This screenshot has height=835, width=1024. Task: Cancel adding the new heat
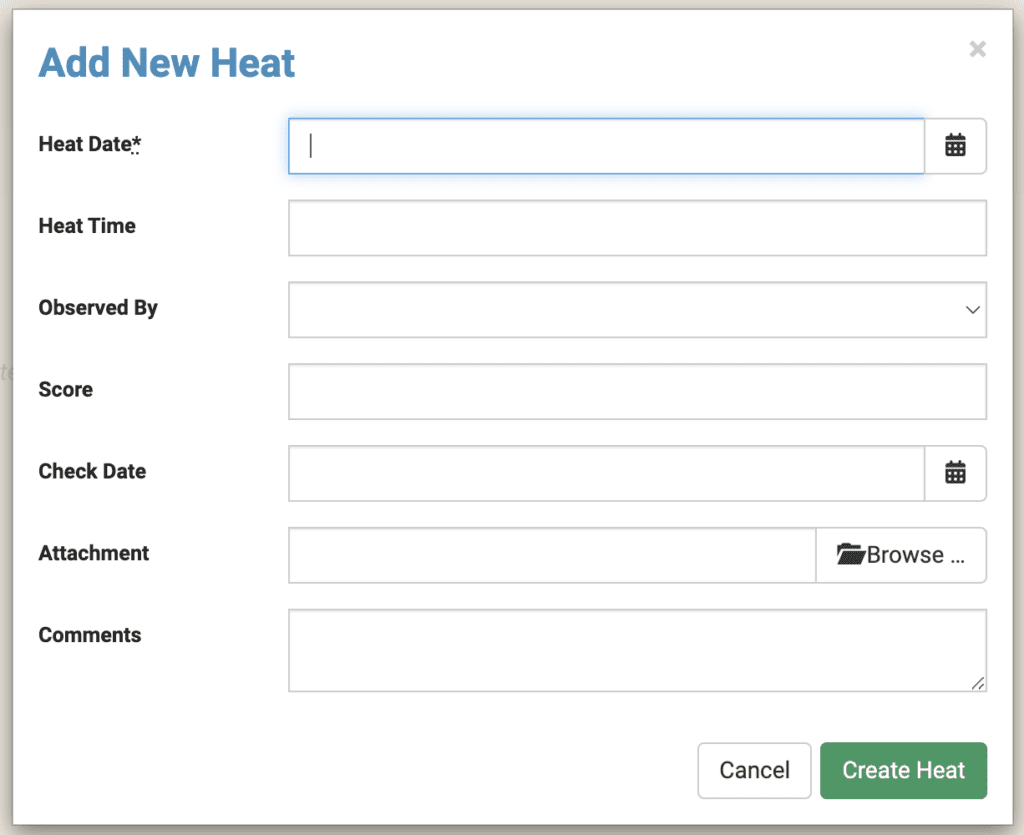[x=754, y=770]
